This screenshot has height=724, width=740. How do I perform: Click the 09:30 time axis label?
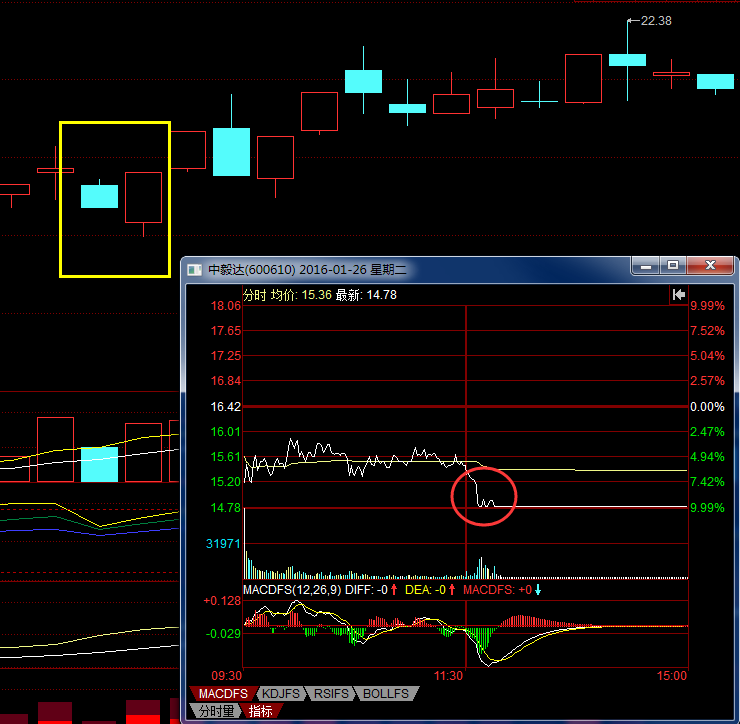pos(227,676)
